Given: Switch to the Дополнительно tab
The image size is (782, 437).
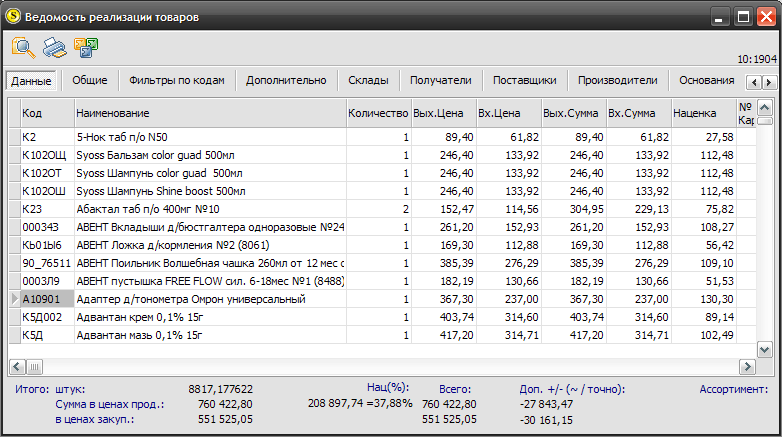Looking at the screenshot, I should coord(286,80).
